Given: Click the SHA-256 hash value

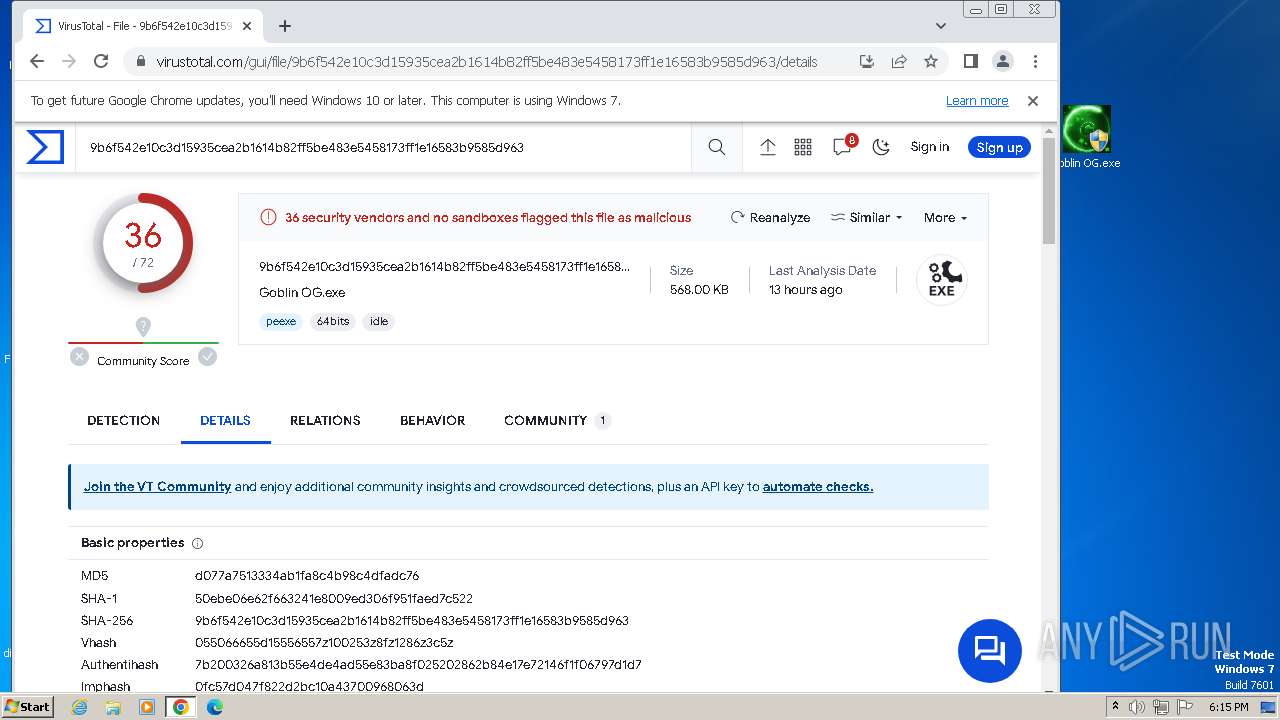Looking at the screenshot, I should [x=412, y=620].
